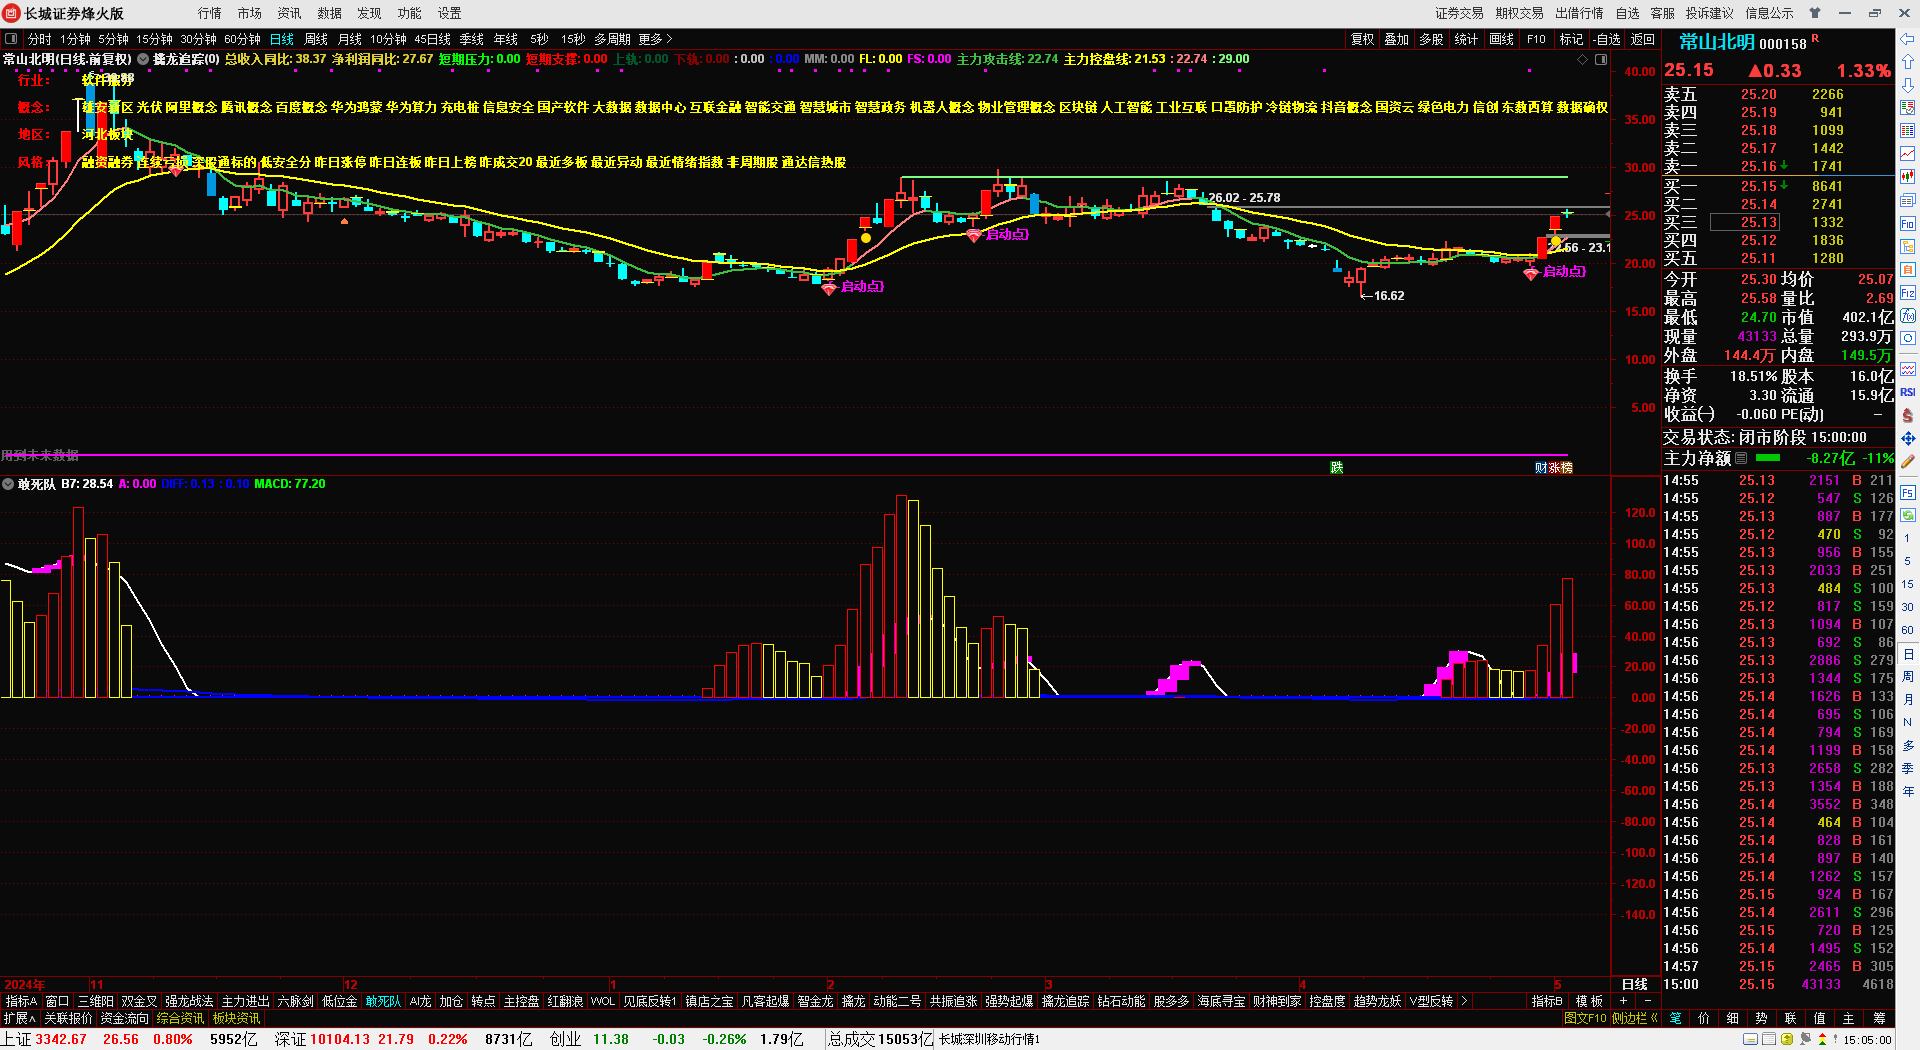This screenshot has width=1920, height=1050.
Task: Click the 证券交易 link
Action: point(1460,13)
